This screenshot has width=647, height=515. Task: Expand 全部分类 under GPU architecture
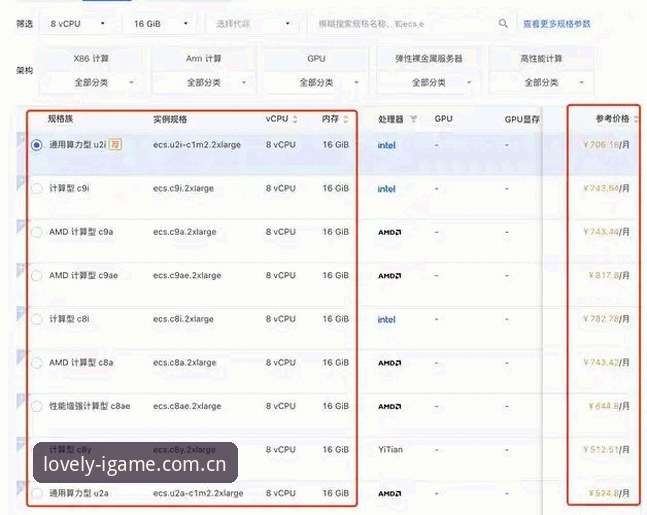click(x=316, y=83)
